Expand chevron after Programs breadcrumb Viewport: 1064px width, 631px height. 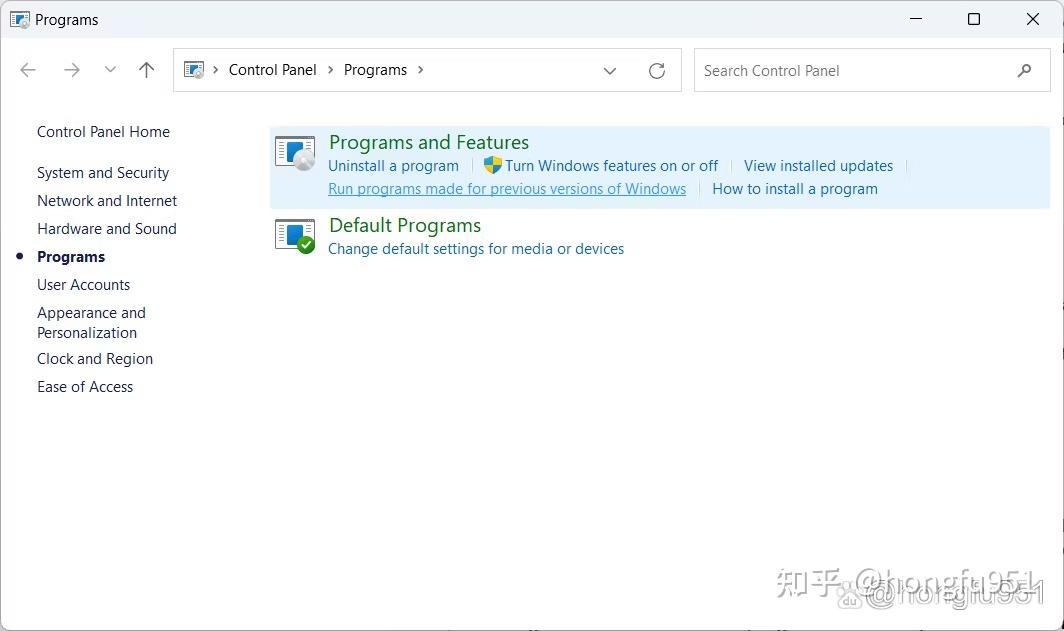pos(421,70)
